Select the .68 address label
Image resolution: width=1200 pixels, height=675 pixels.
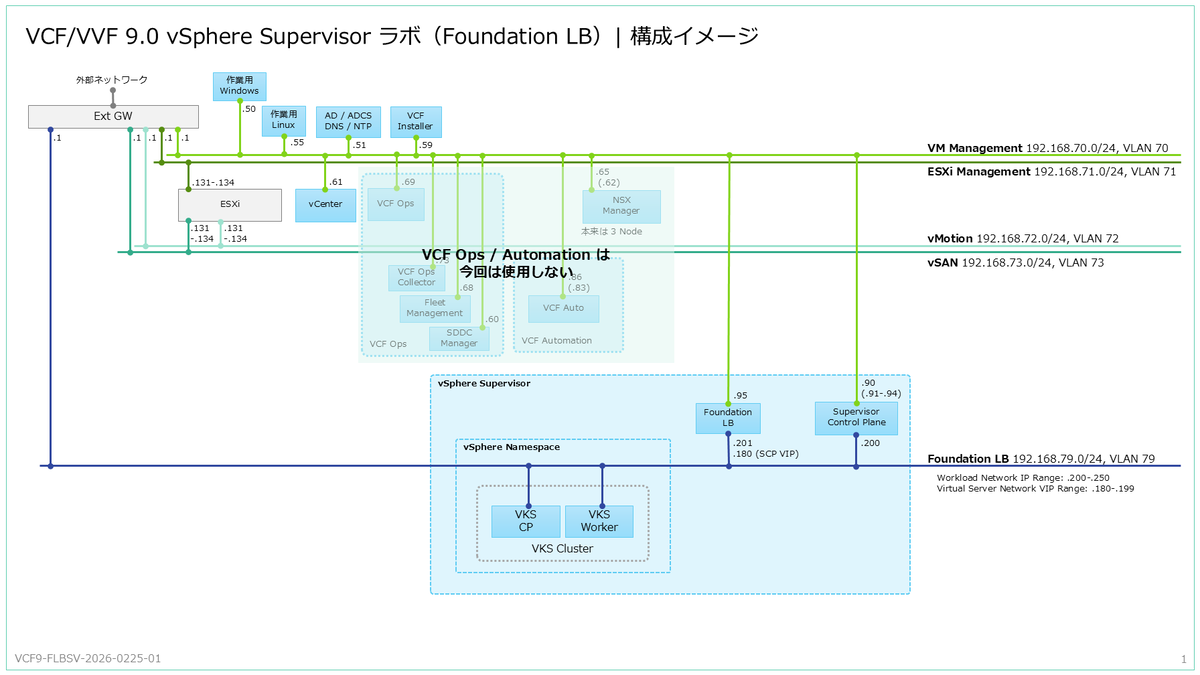click(466, 288)
